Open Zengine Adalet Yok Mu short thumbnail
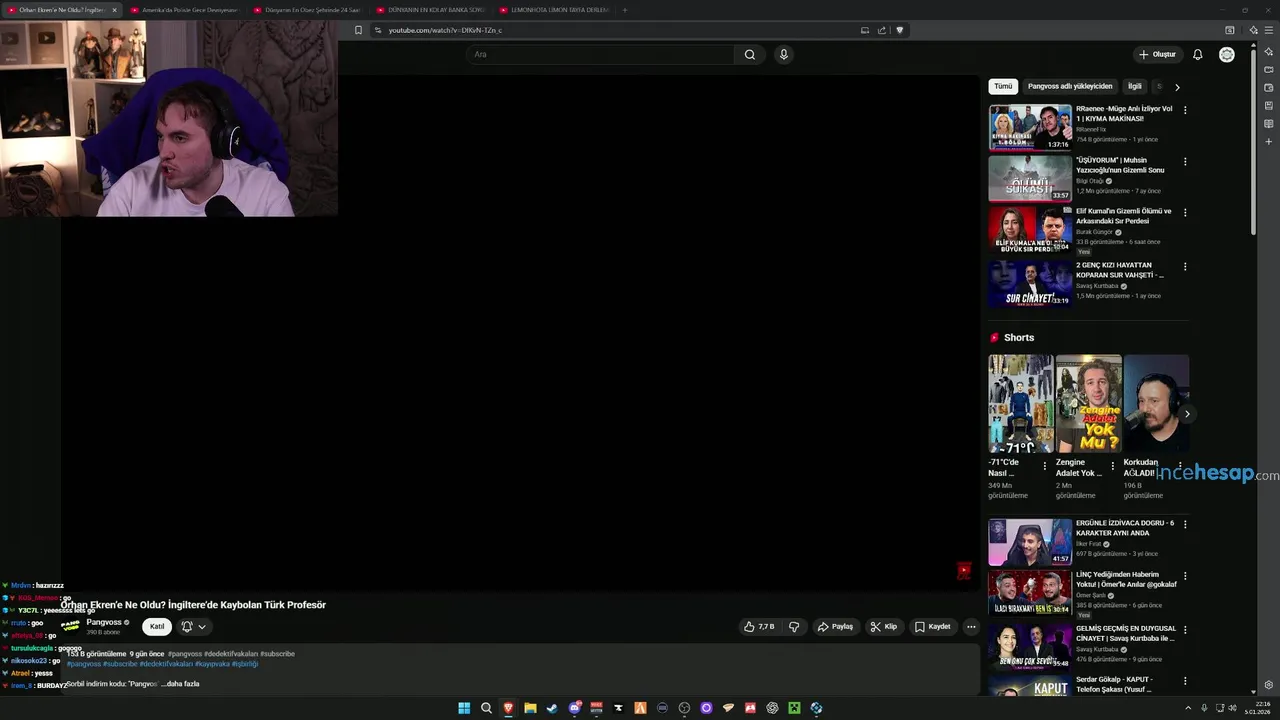The height and width of the screenshot is (720, 1280). point(1088,404)
